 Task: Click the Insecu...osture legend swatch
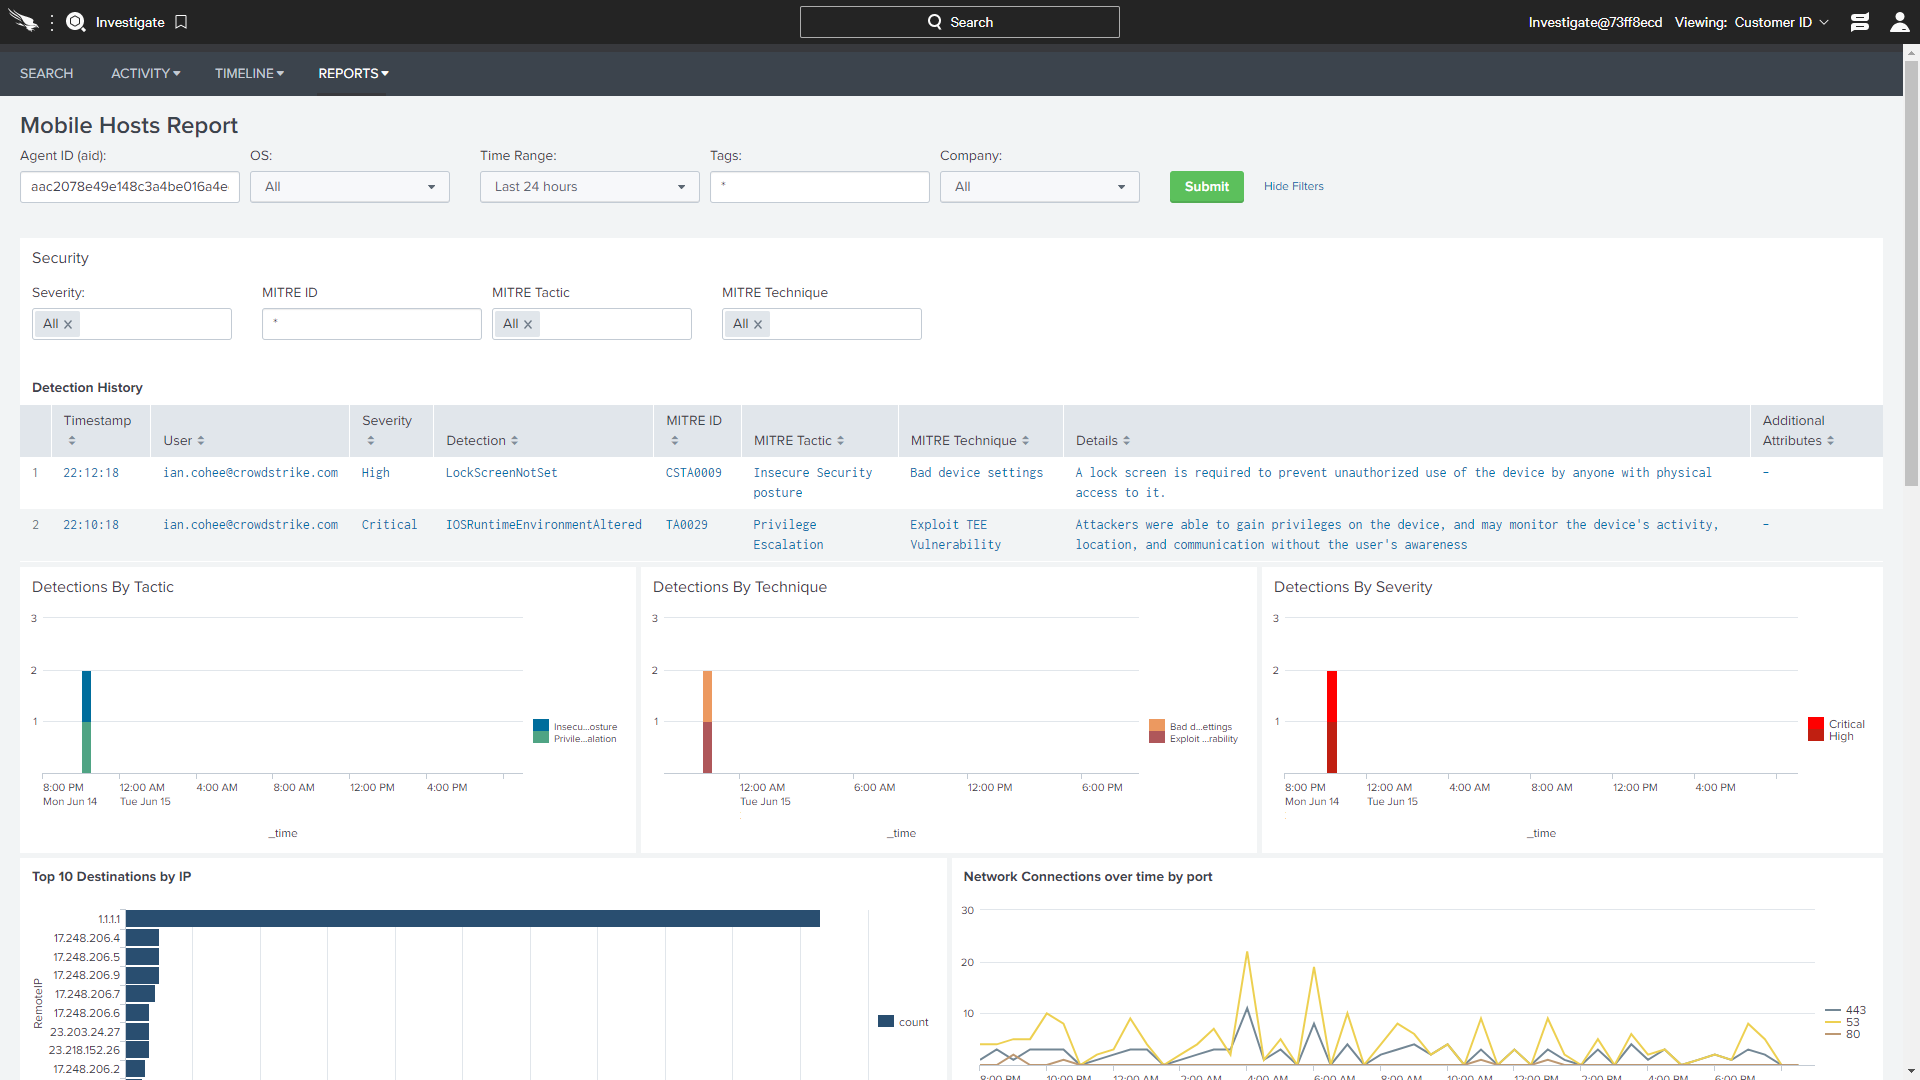541,726
